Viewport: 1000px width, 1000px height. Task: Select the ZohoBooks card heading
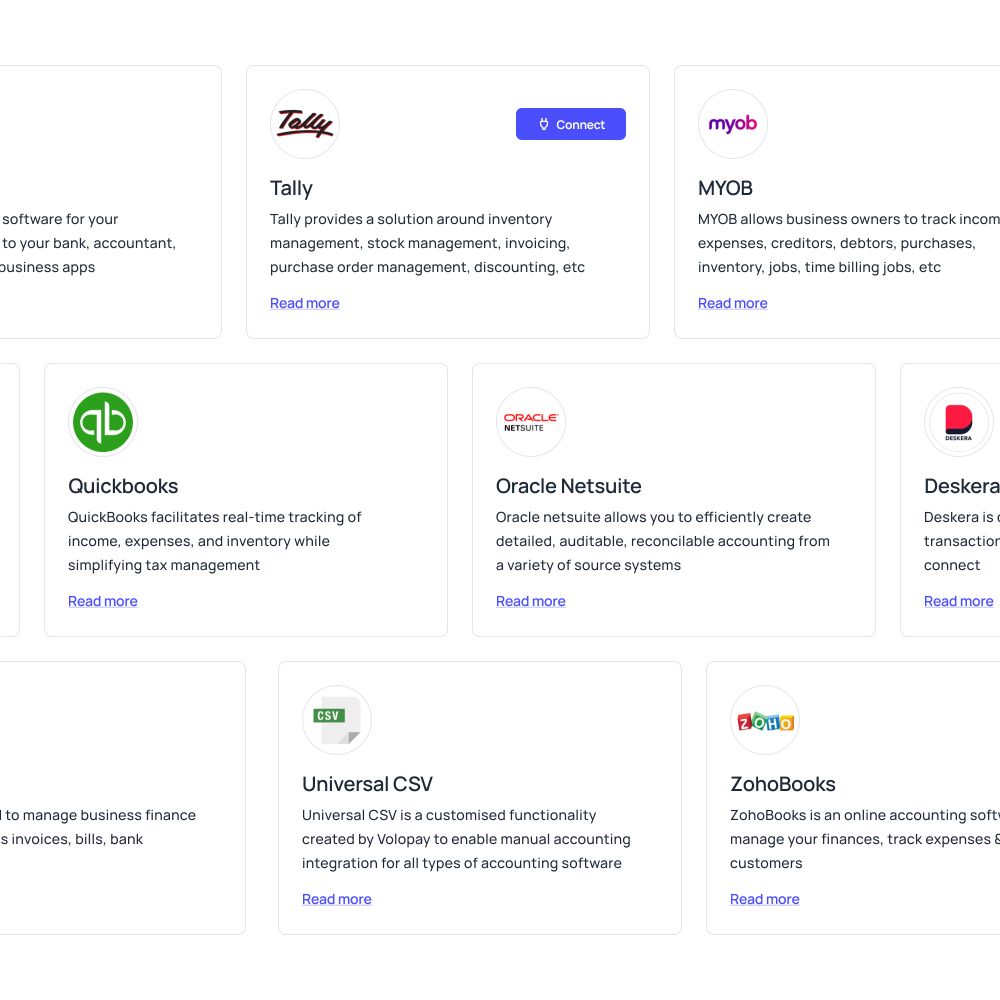click(x=783, y=784)
